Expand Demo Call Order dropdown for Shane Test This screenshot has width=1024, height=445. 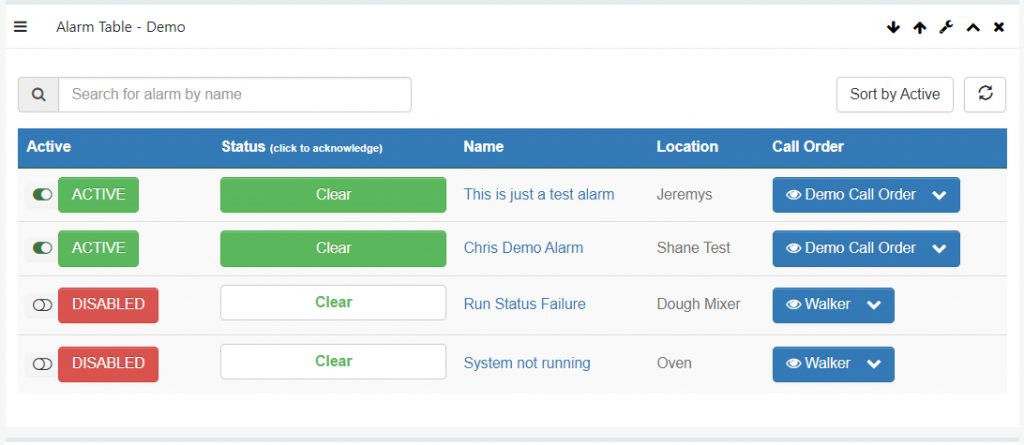click(x=939, y=248)
